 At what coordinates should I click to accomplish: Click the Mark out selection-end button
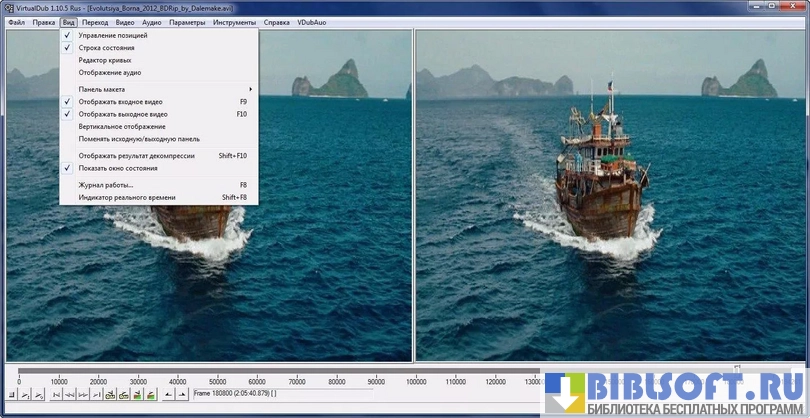pos(181,395)
